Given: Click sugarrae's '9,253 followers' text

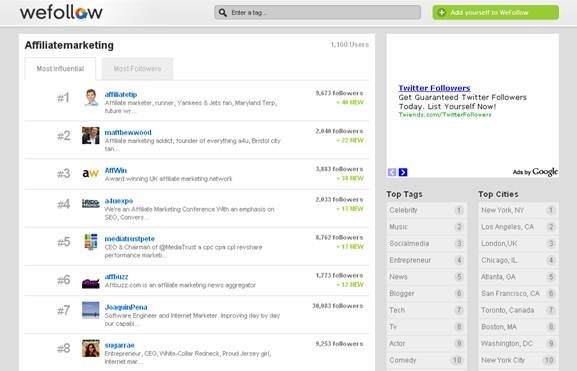Looking at the screenshot, I should (x=339, y=344).
